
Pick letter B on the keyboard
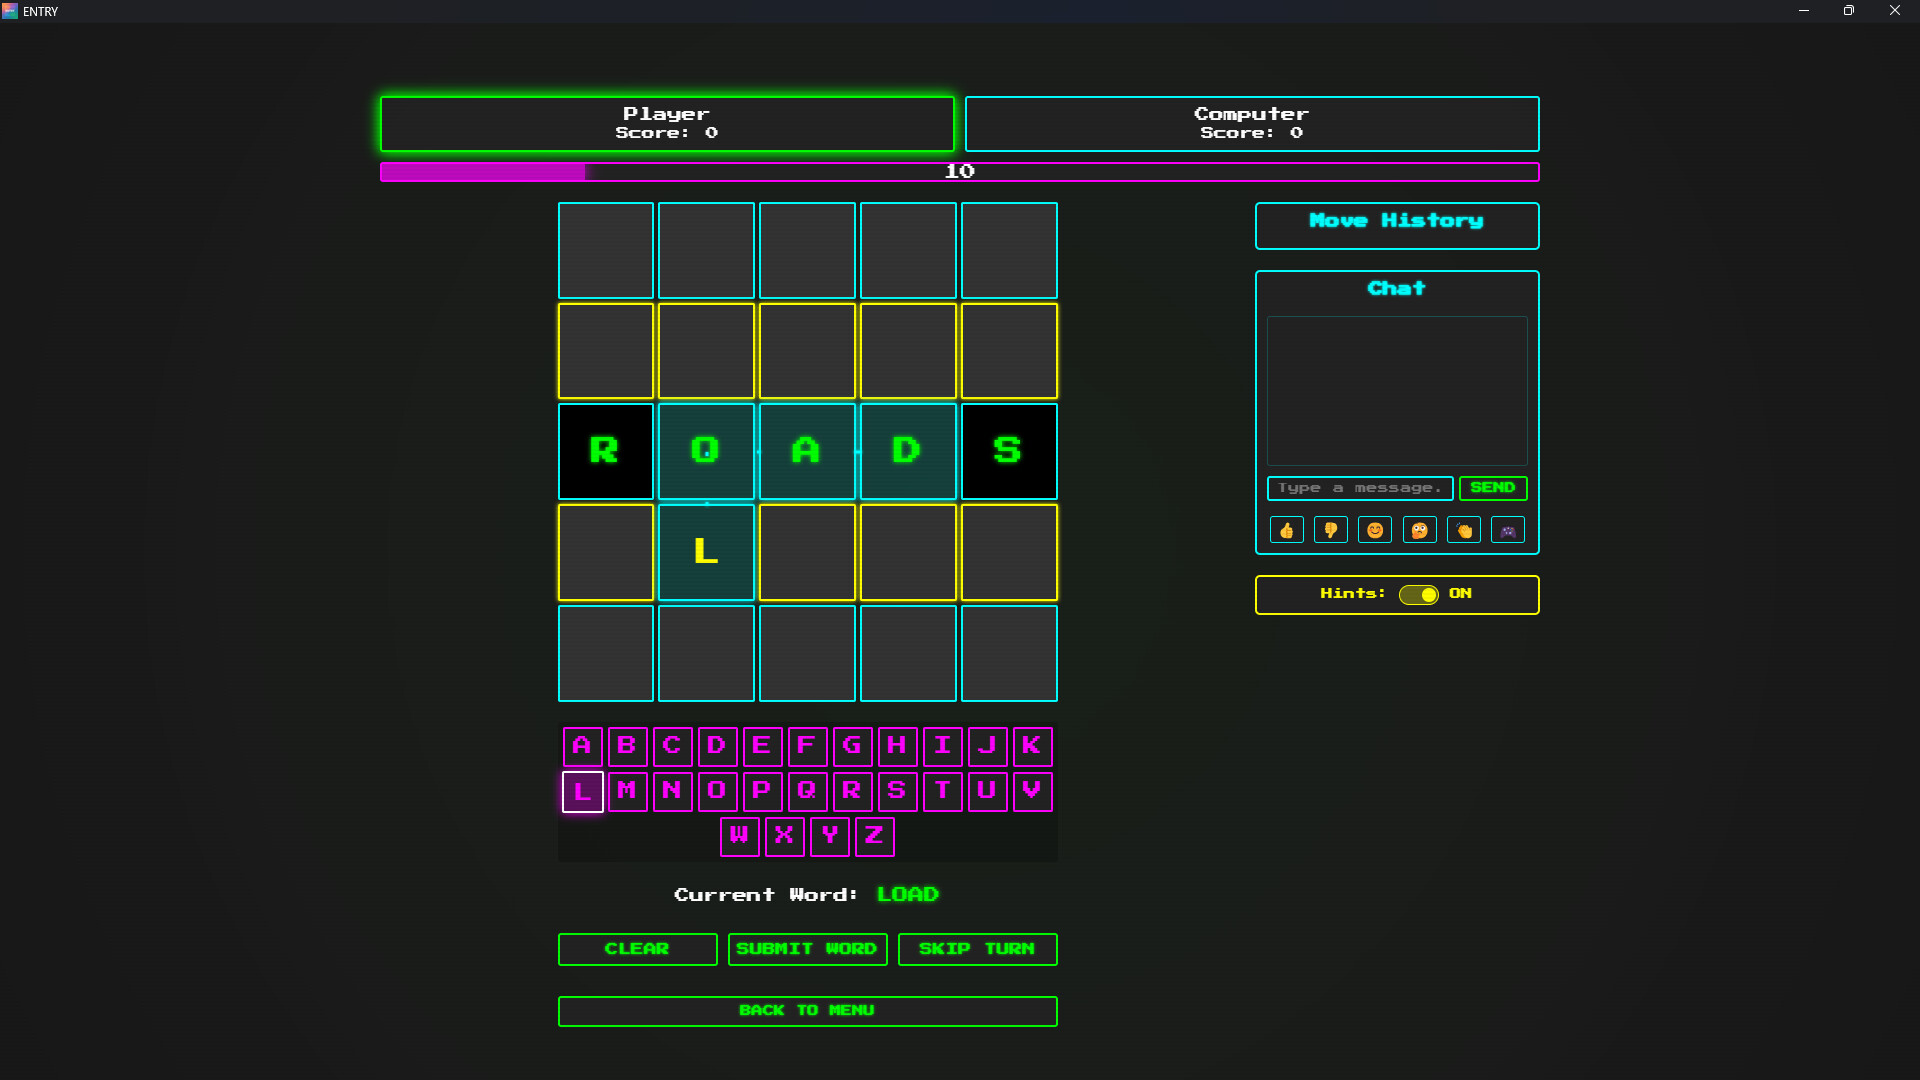(x=628, y=746)
